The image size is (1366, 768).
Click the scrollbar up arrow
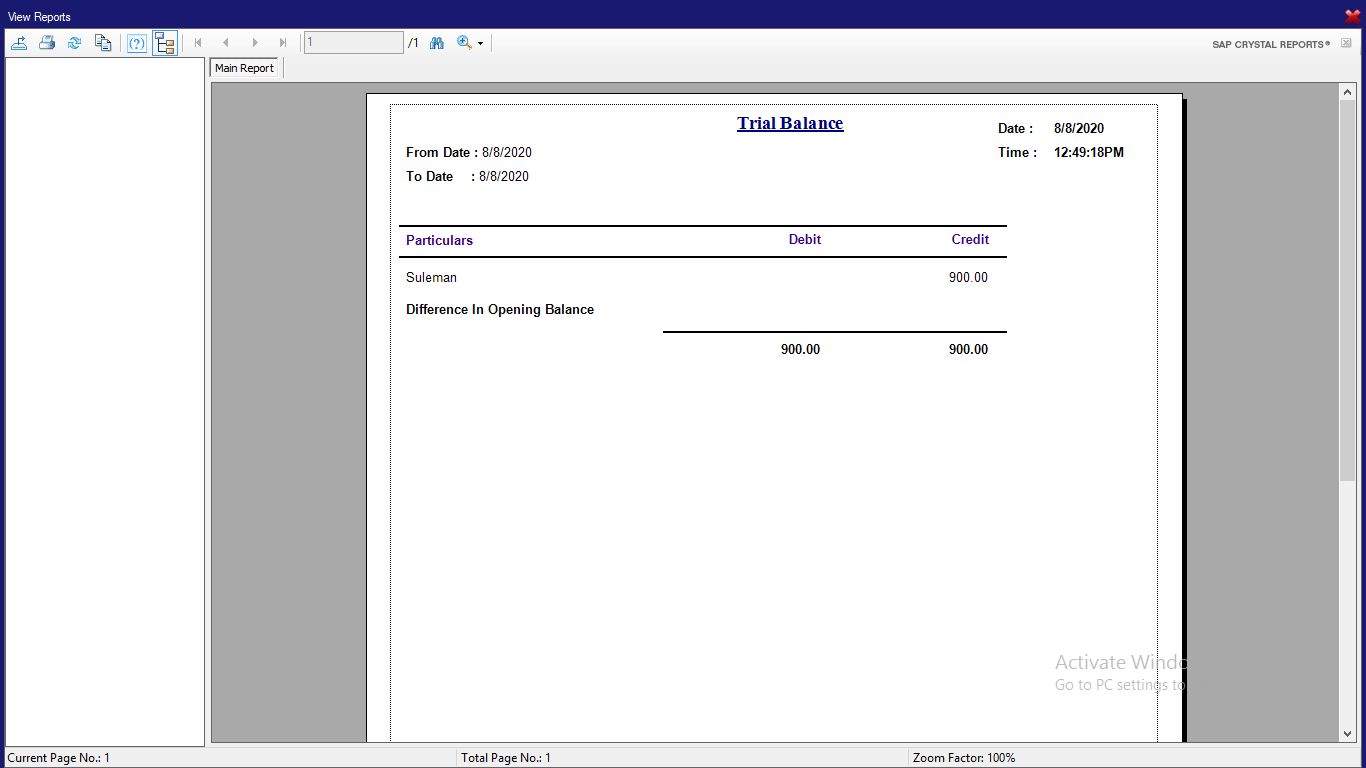1347,92
